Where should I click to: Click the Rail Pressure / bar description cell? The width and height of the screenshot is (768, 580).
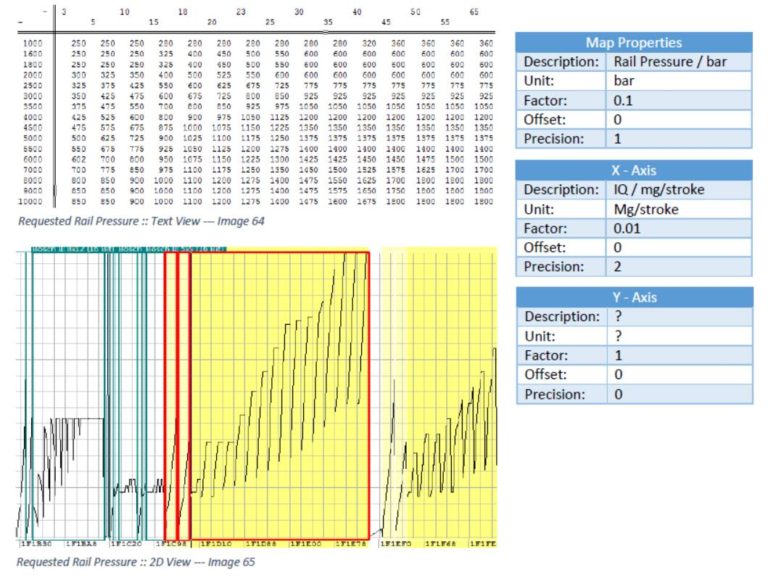point(679,61)
